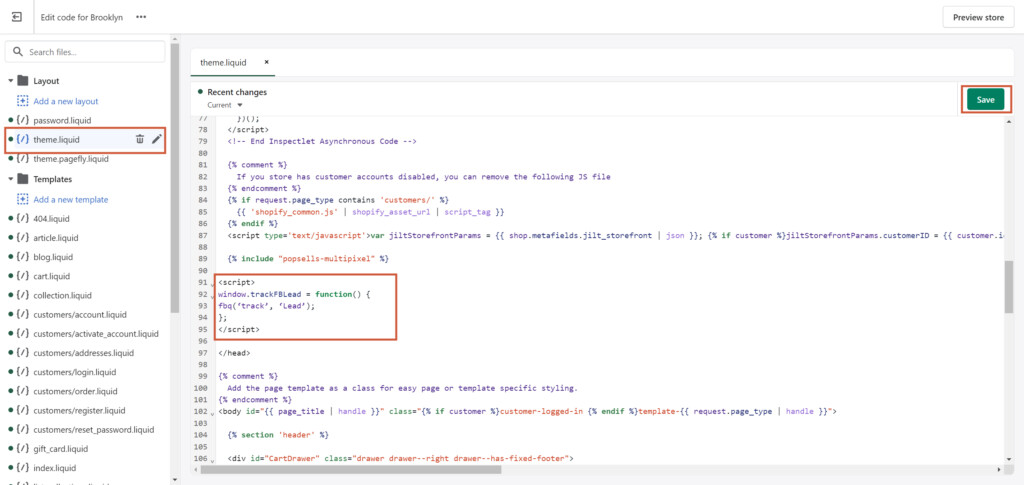Open index.liquid template
The height and width of the screenshot is (485, 1024).
click(x=54, y=468)
